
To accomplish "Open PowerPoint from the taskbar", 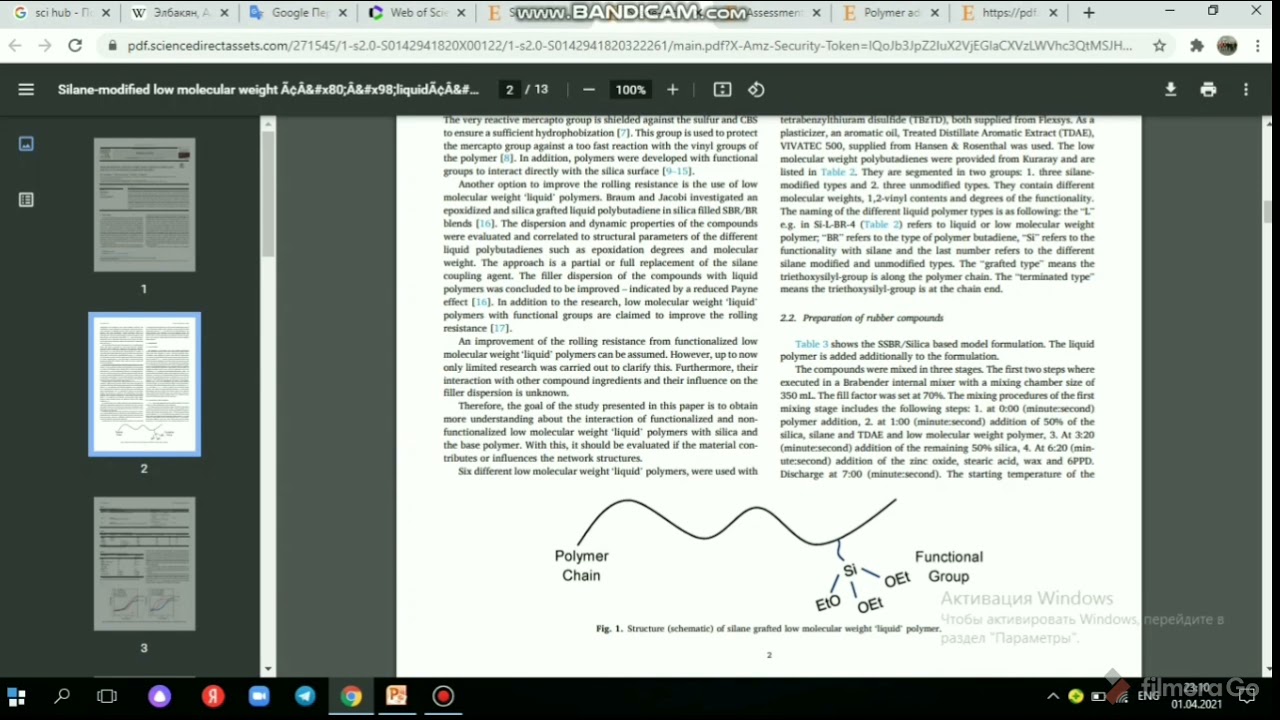I will (397, 696).
